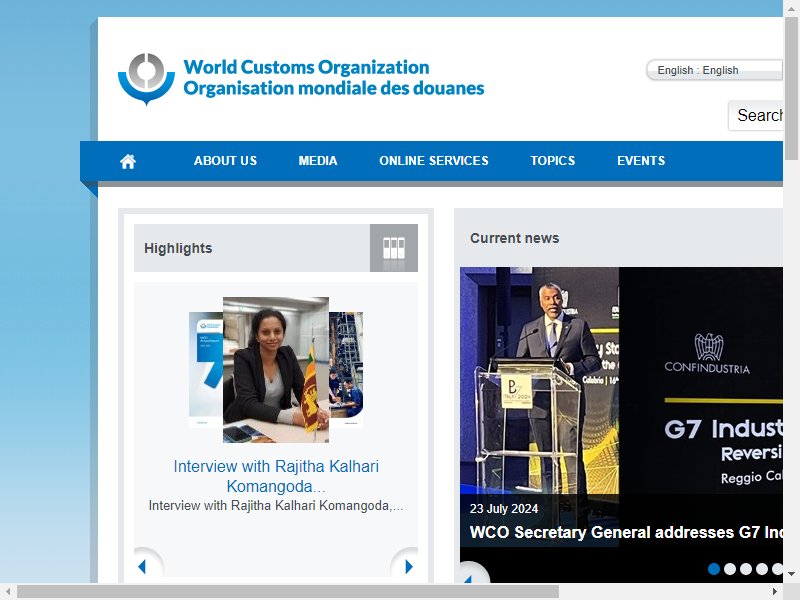The width and height of the screenshot is (800, 600).
Task: Click the scroll down arrow
Action: (x=791, y=574)
